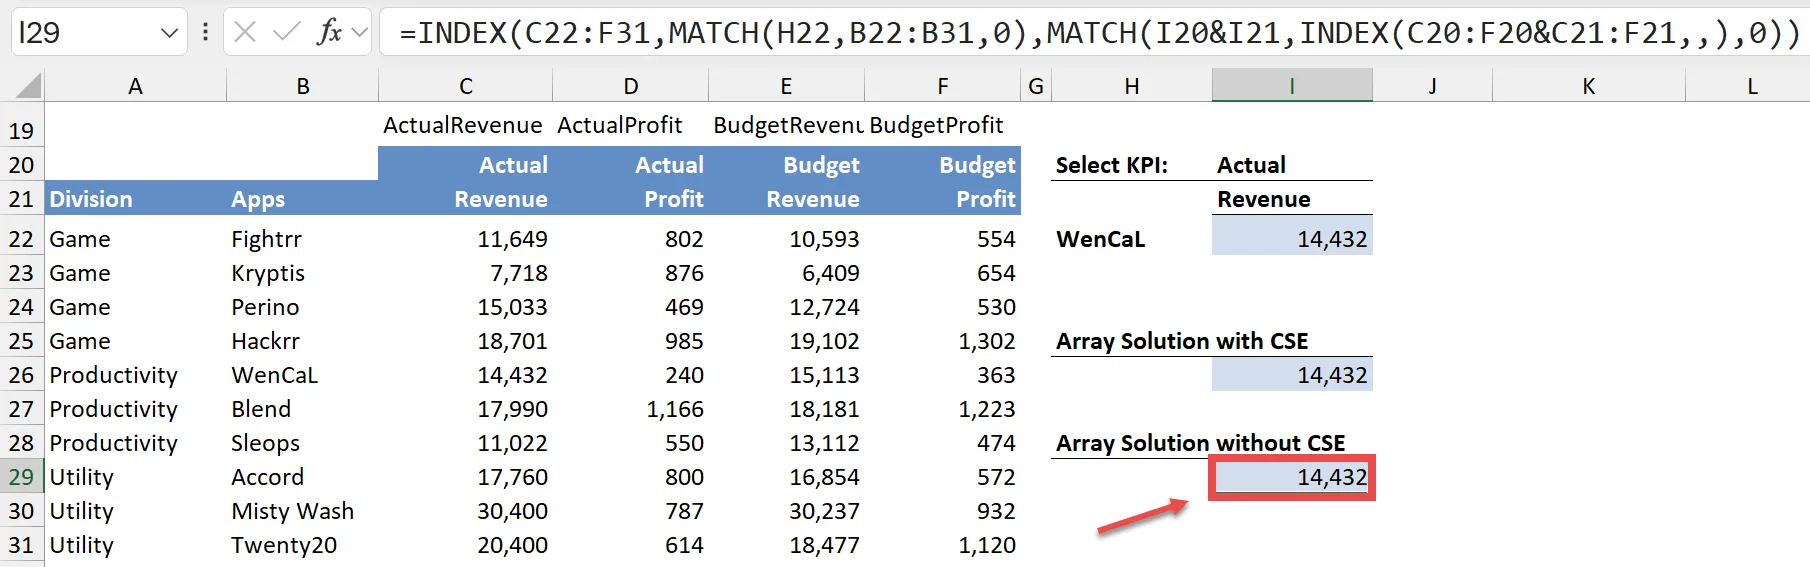Click the Name Box showing I29
The width and height of the screenshot is (1810, 567).
[85, 33]
